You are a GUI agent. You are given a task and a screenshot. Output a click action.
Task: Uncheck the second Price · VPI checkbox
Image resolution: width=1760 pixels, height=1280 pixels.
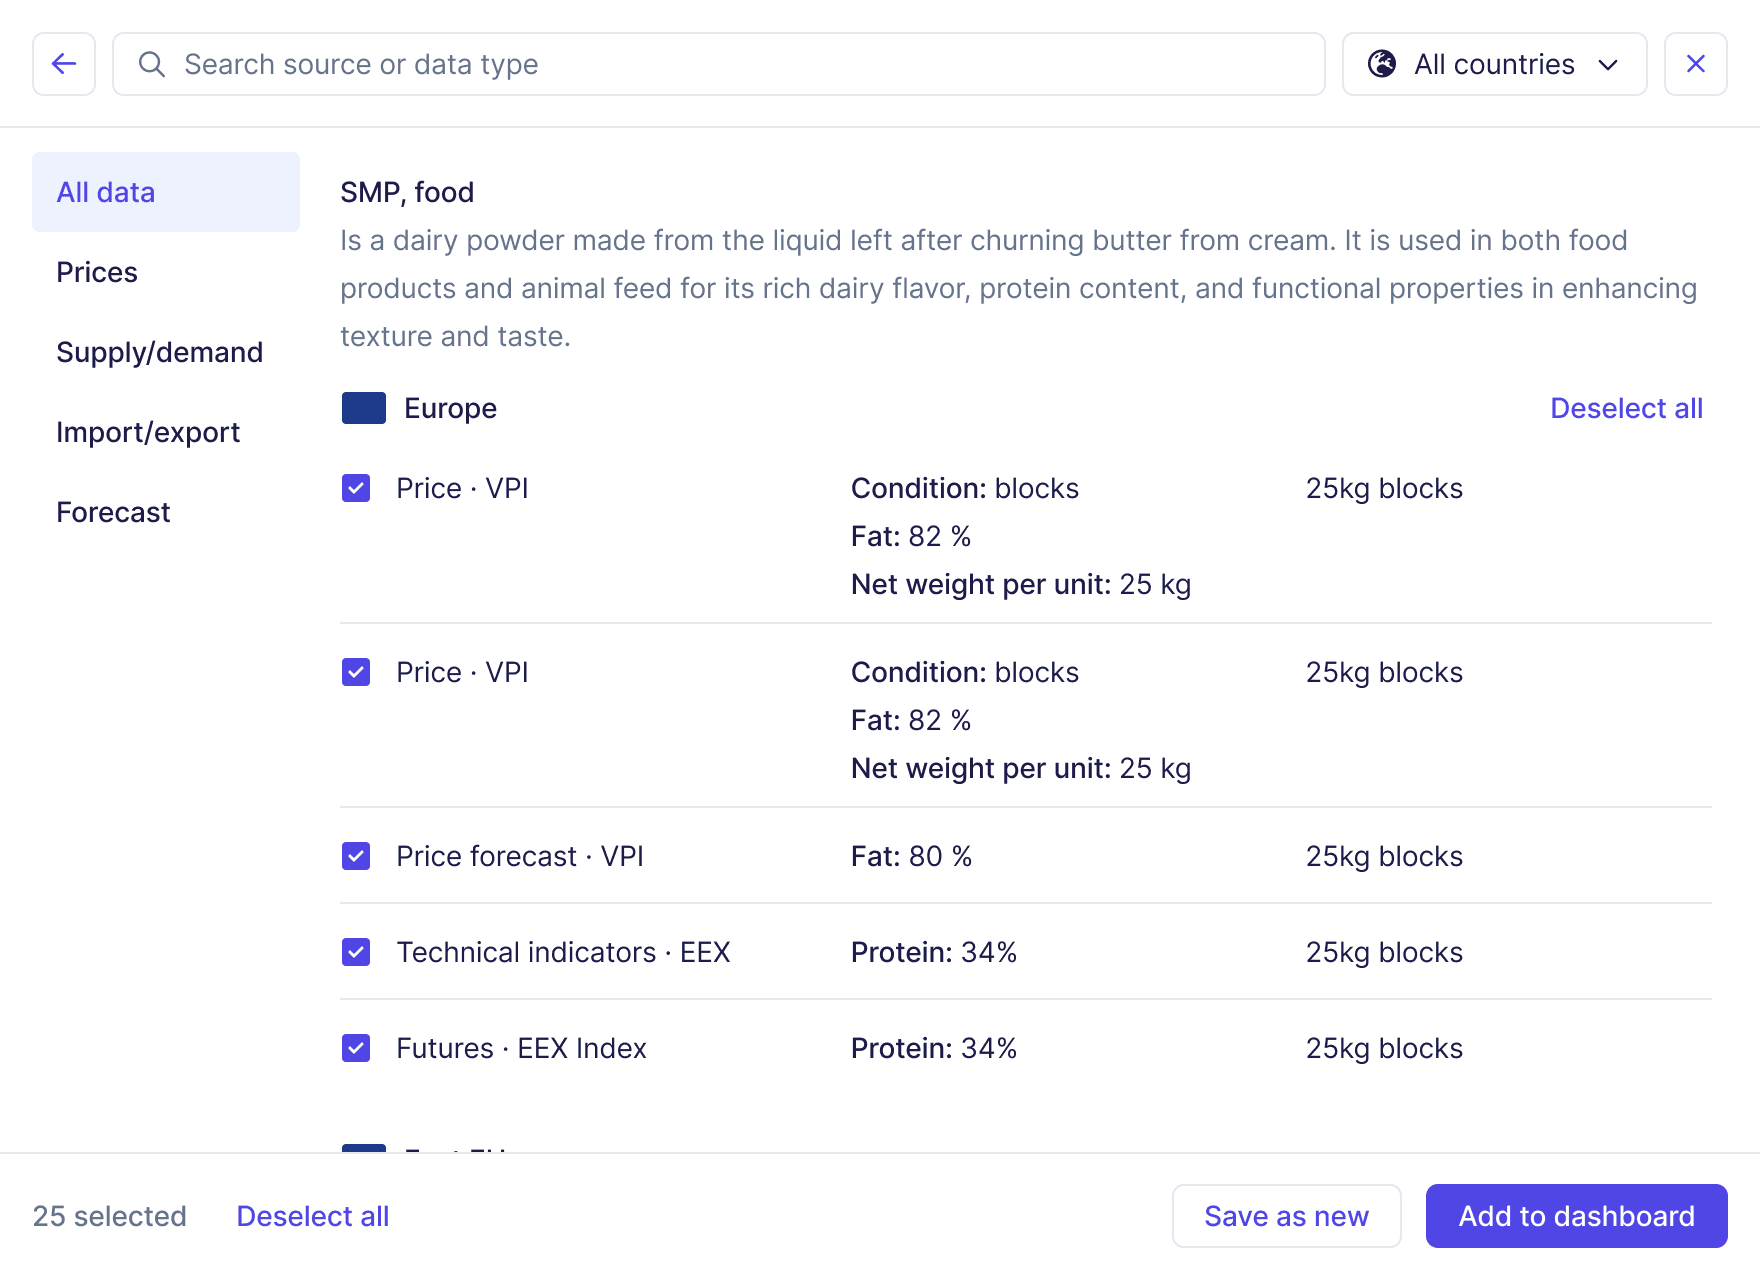point(356,672)
